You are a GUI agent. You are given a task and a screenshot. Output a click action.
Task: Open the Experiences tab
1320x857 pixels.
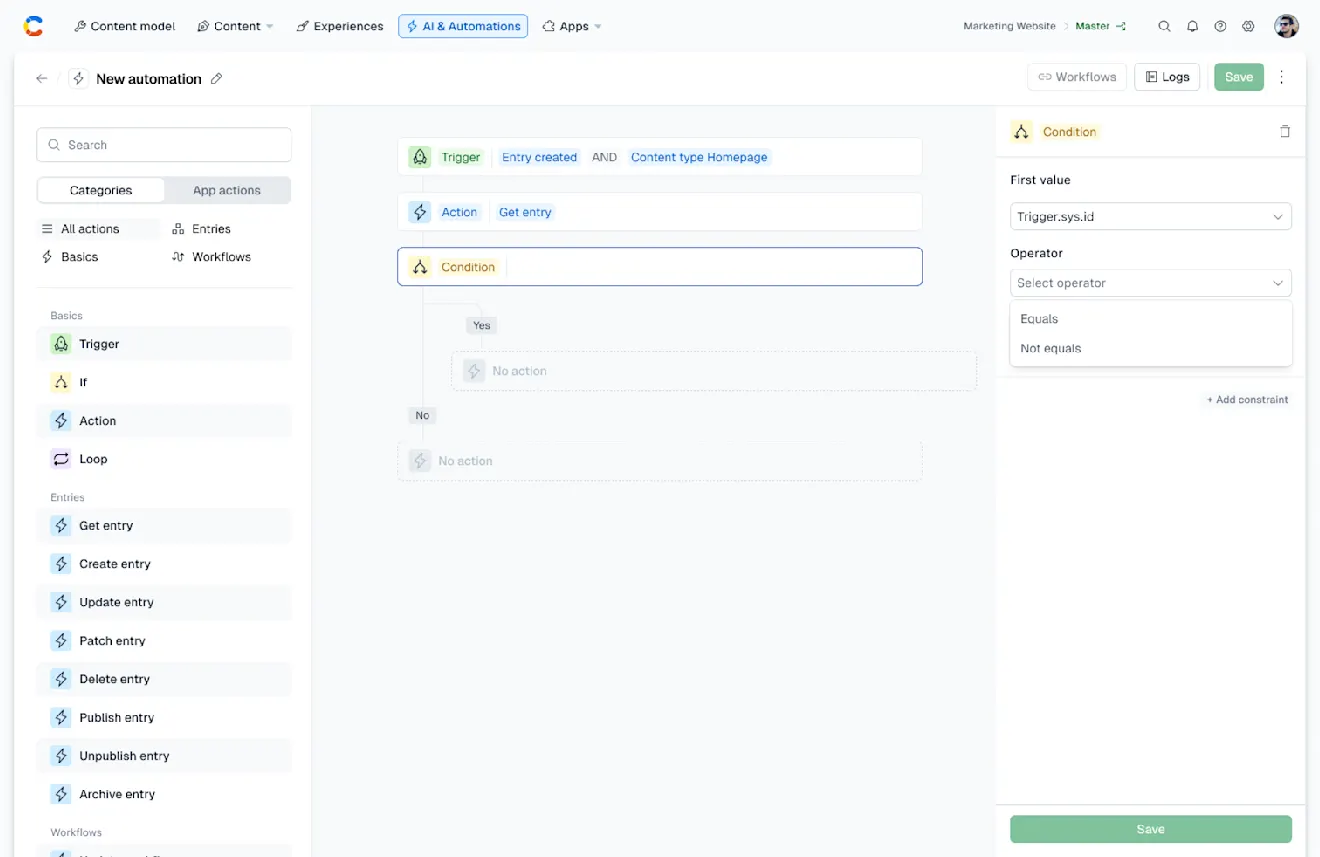(340, 26)
